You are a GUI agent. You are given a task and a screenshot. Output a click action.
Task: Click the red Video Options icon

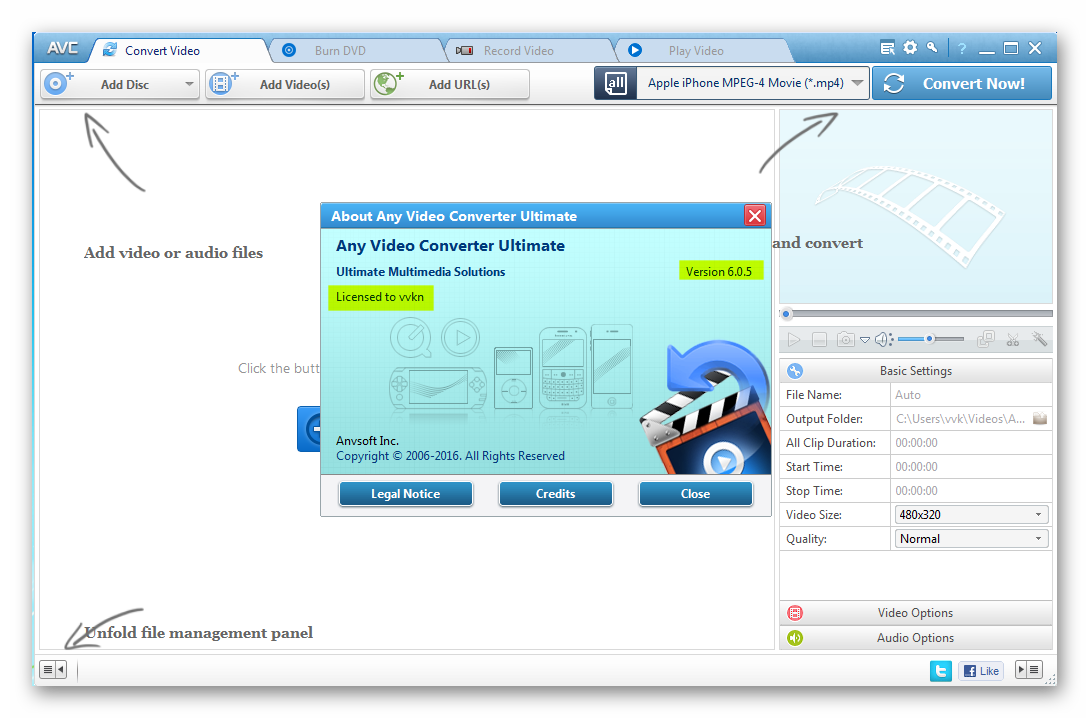tap(795, 613)
